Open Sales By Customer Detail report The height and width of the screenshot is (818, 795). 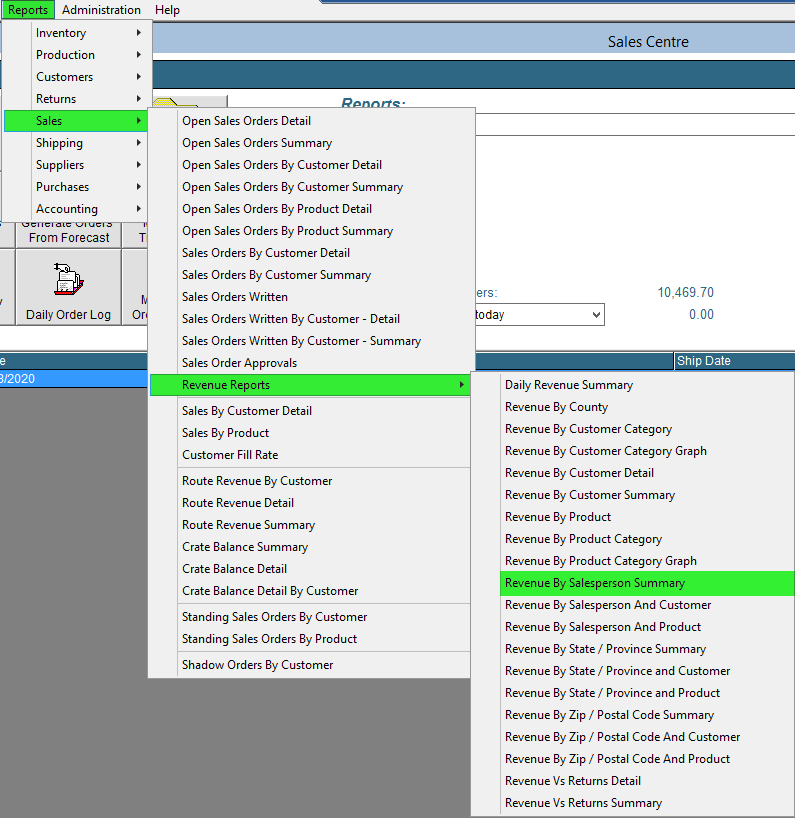click(x=310, y=411)
